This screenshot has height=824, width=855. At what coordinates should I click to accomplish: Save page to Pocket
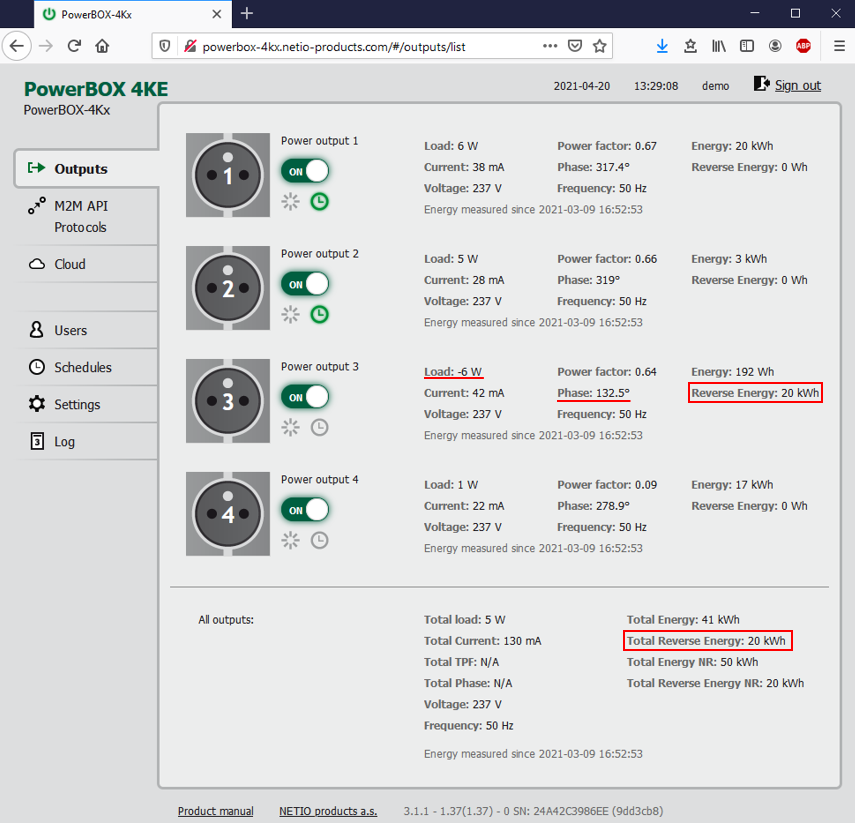tap(575, 46)
